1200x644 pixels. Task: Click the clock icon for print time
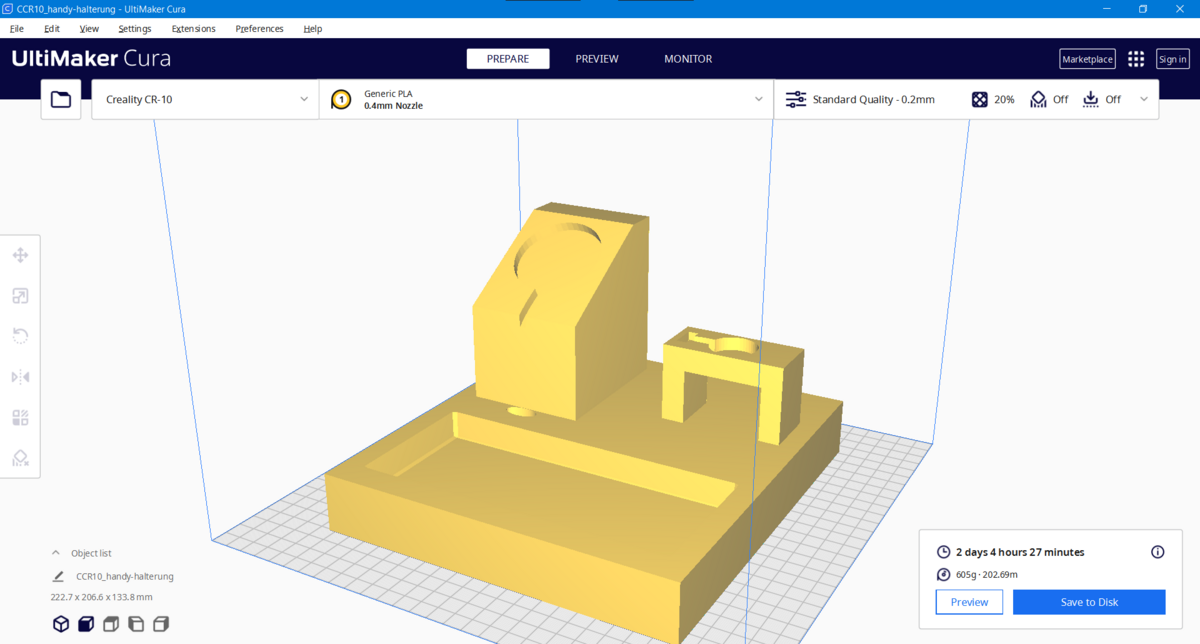point(944,552)
